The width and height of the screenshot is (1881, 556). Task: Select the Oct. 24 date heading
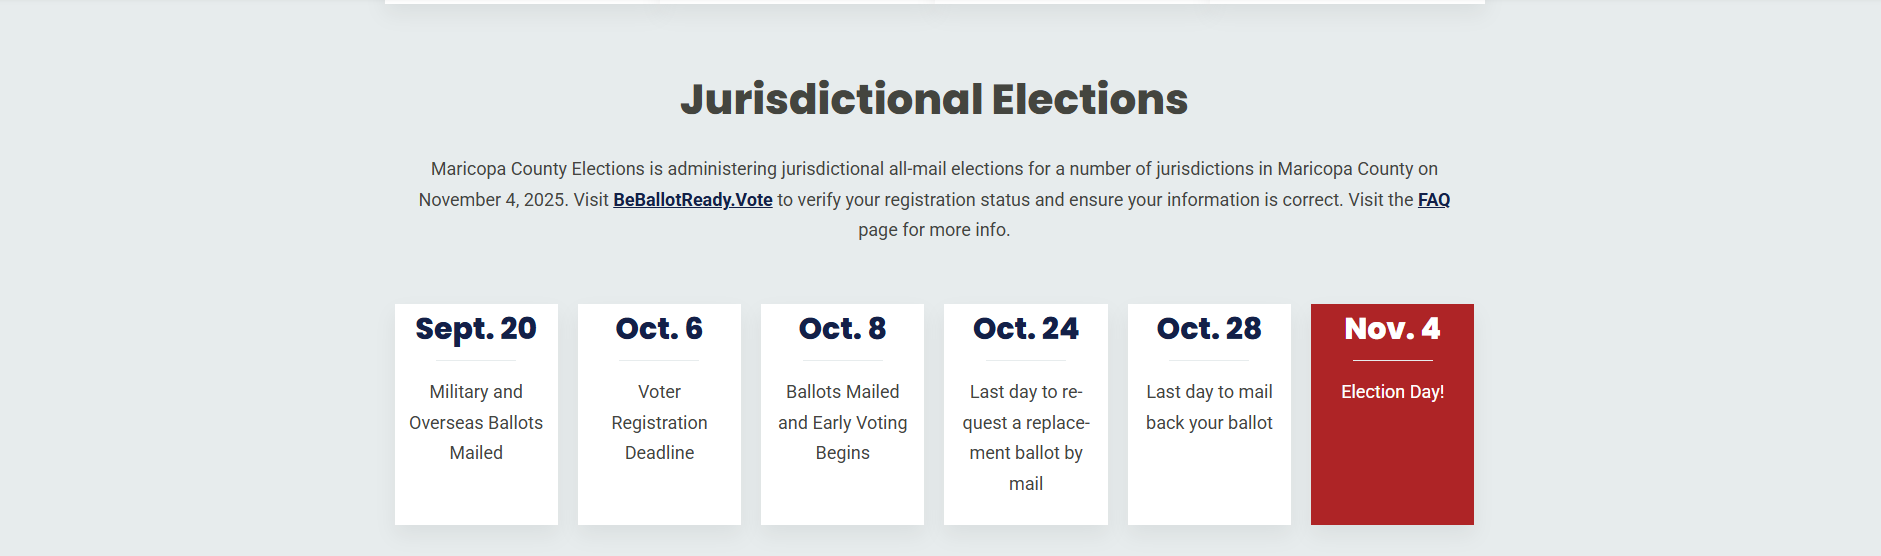click(1026, 328)
